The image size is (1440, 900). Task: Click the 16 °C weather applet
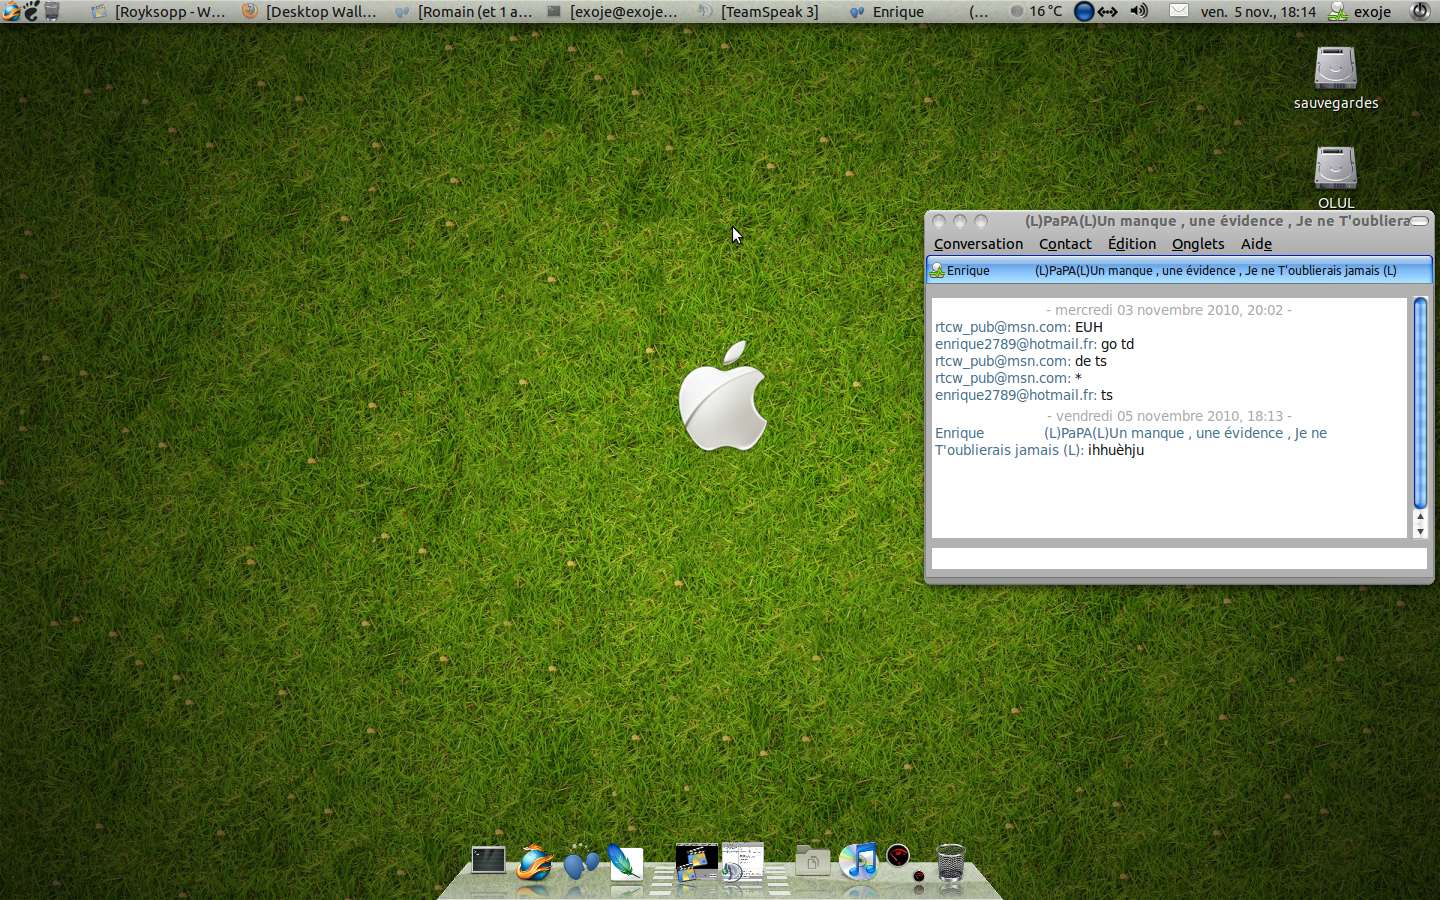1036,12
